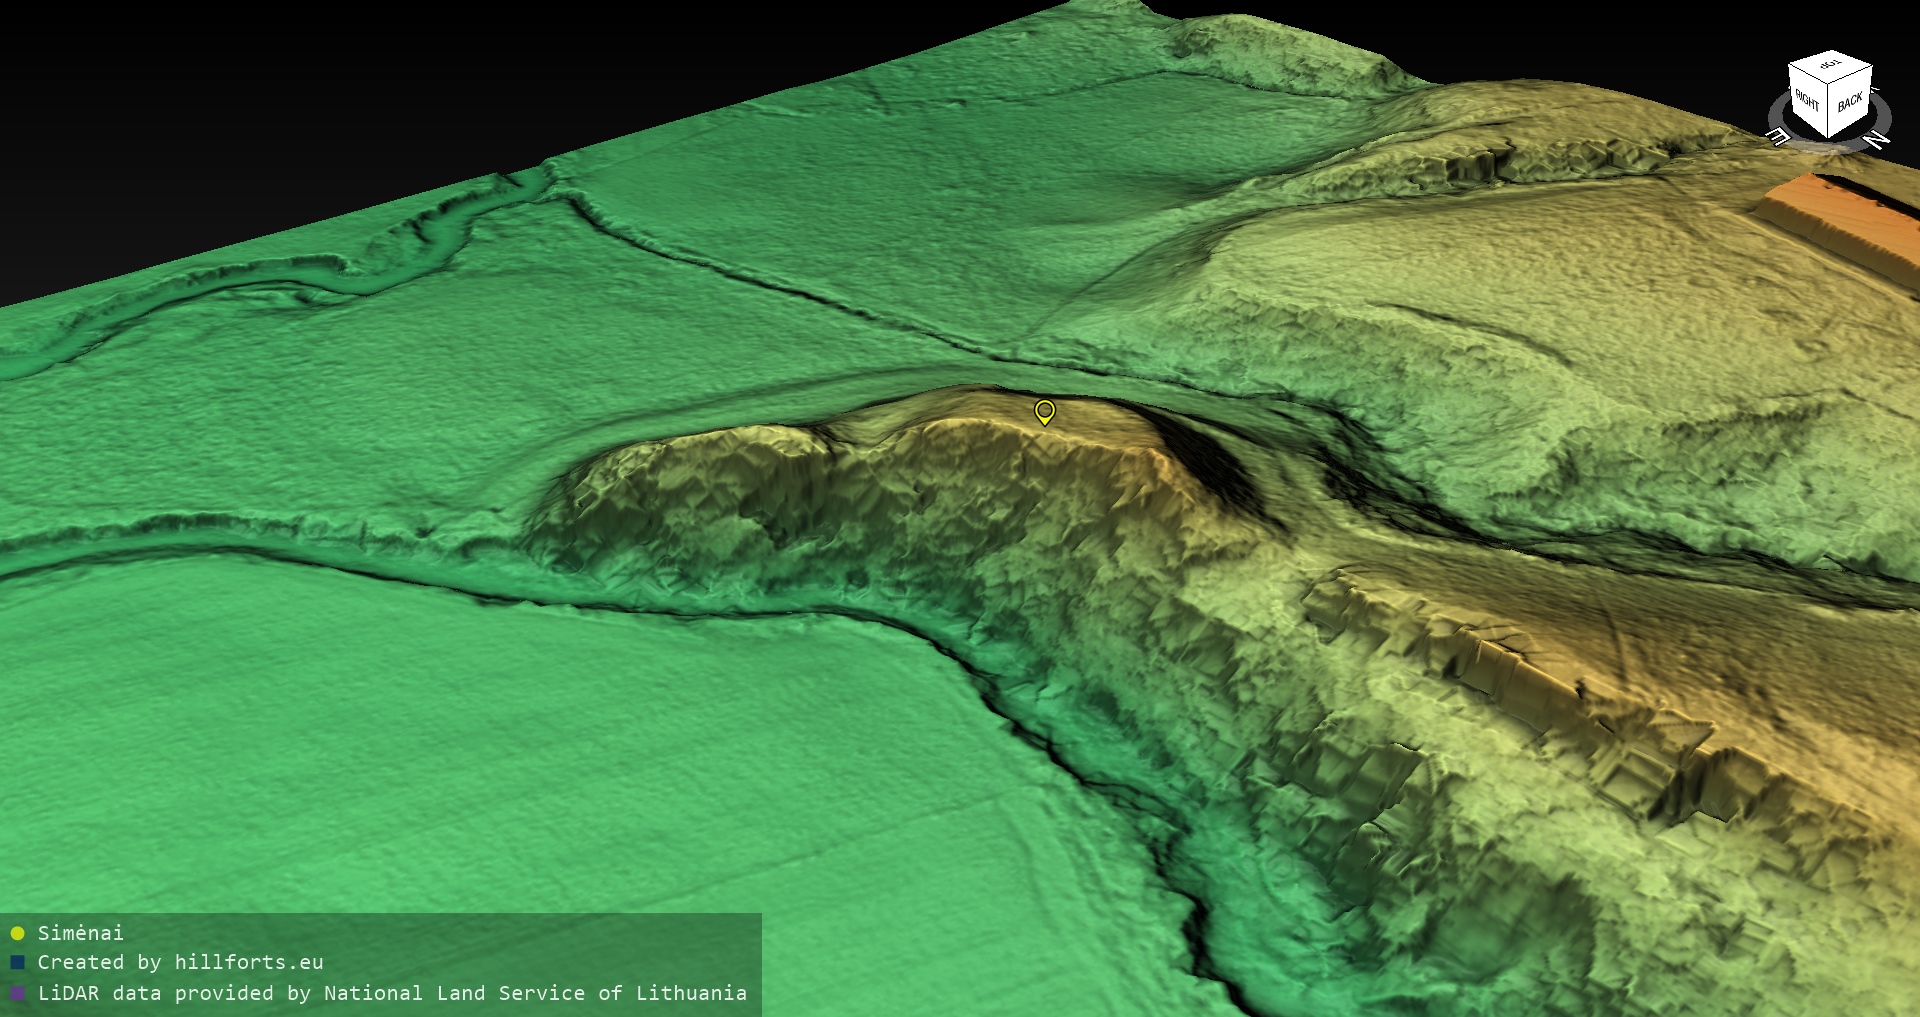Click the yellow dot beside Simėnai in the legend
Image resolution: width=1920 pixels, height=1017 pixels.
[x=17, y=934]
